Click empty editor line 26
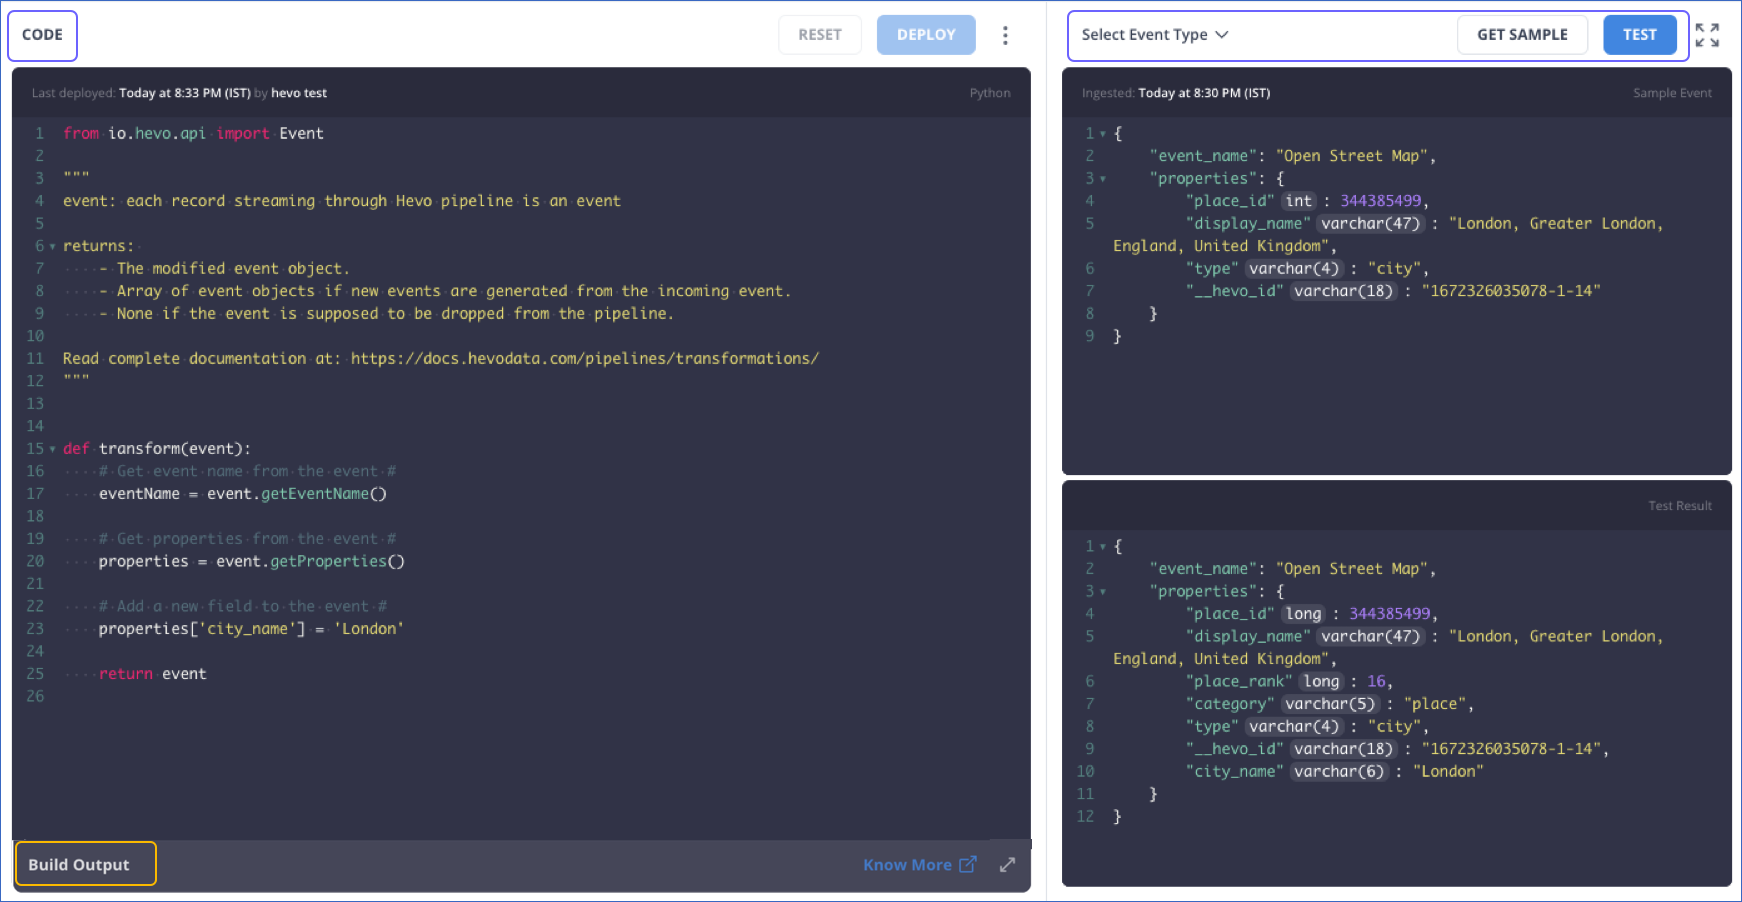The image size is (1742, 902). [540, 696]
